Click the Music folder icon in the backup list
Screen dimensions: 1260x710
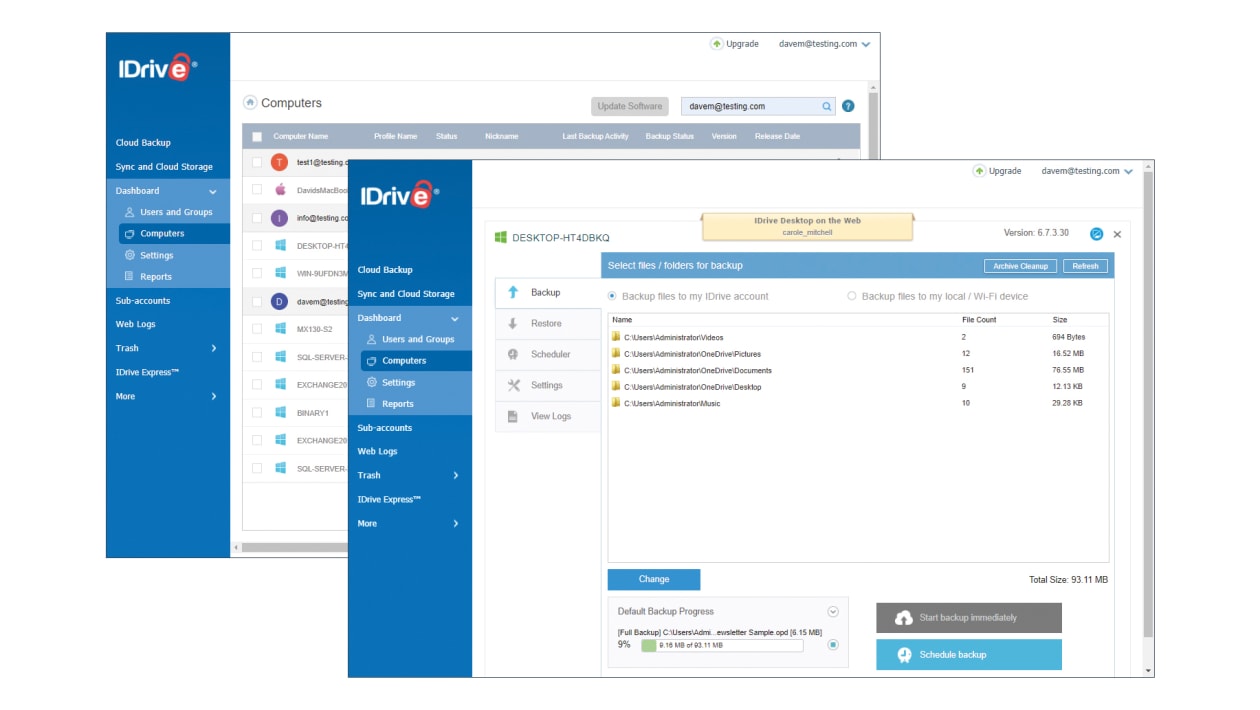[x=616, y=403]
